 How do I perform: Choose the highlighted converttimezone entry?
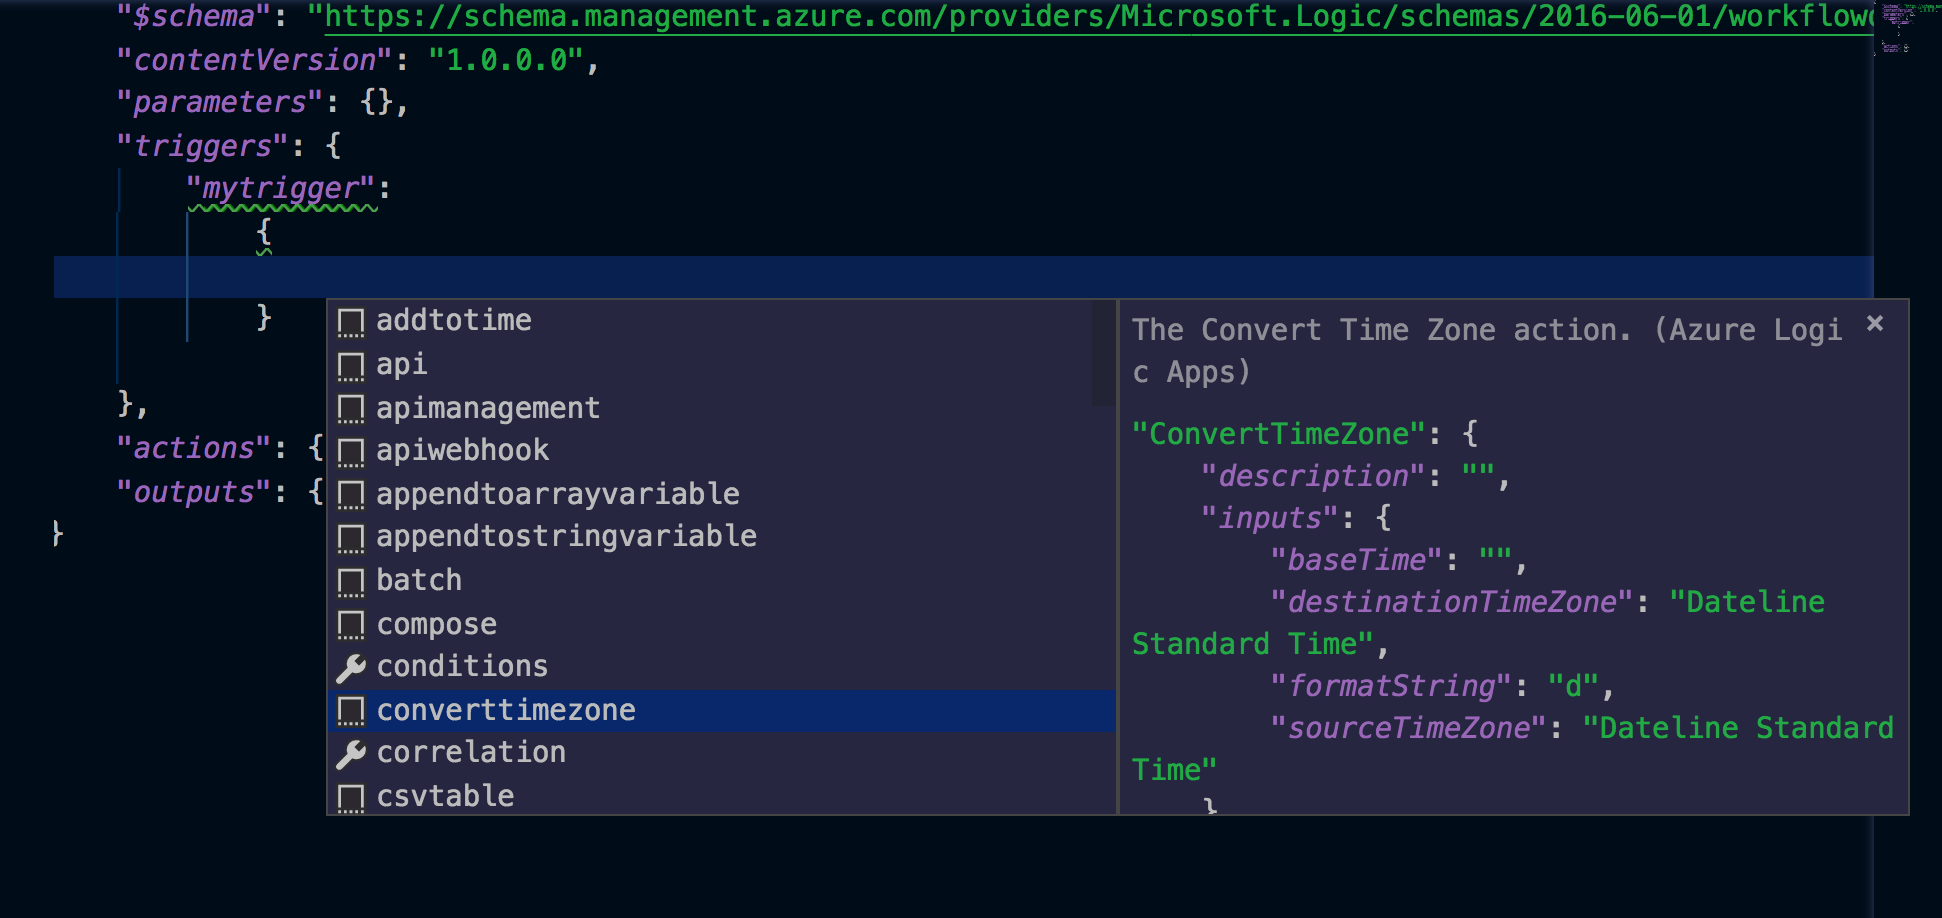[505, 711]
